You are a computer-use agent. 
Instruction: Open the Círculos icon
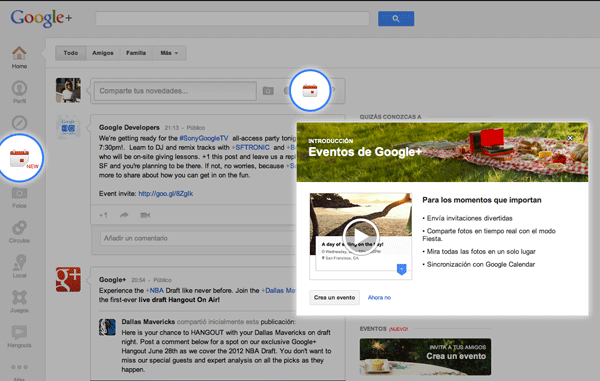[19, 228]
